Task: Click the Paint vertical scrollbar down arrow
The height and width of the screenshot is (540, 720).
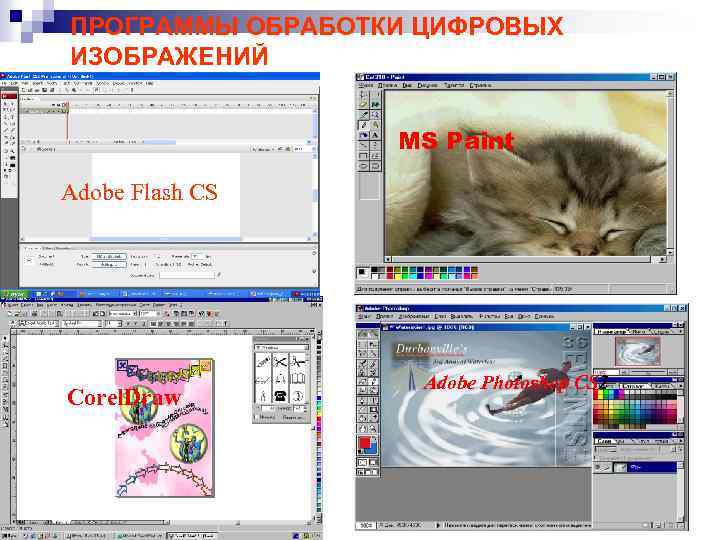Action: [x=670, y=252]
